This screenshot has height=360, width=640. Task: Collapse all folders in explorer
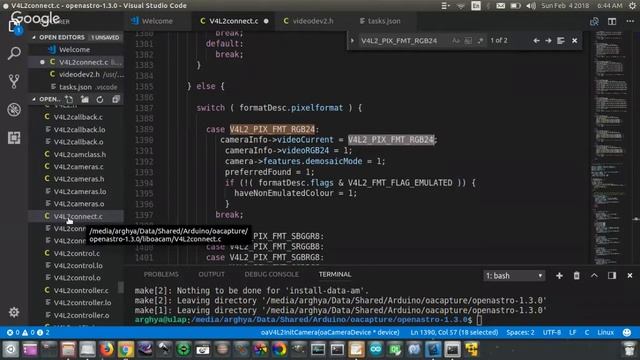[116, 99]
